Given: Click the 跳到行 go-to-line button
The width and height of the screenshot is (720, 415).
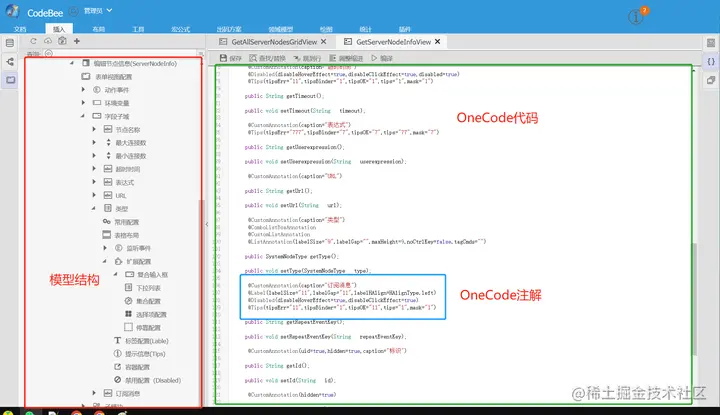Looking at the screenshot, I should (307, 58).
